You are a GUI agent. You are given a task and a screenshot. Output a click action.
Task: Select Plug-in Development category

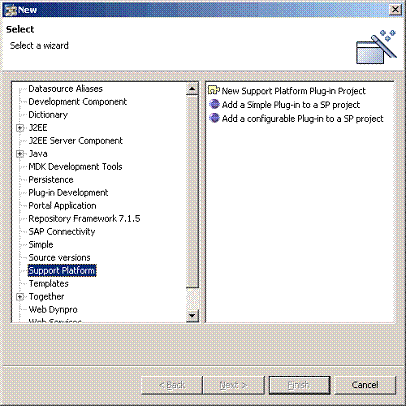pyautogui.click(x=68, y=193)
